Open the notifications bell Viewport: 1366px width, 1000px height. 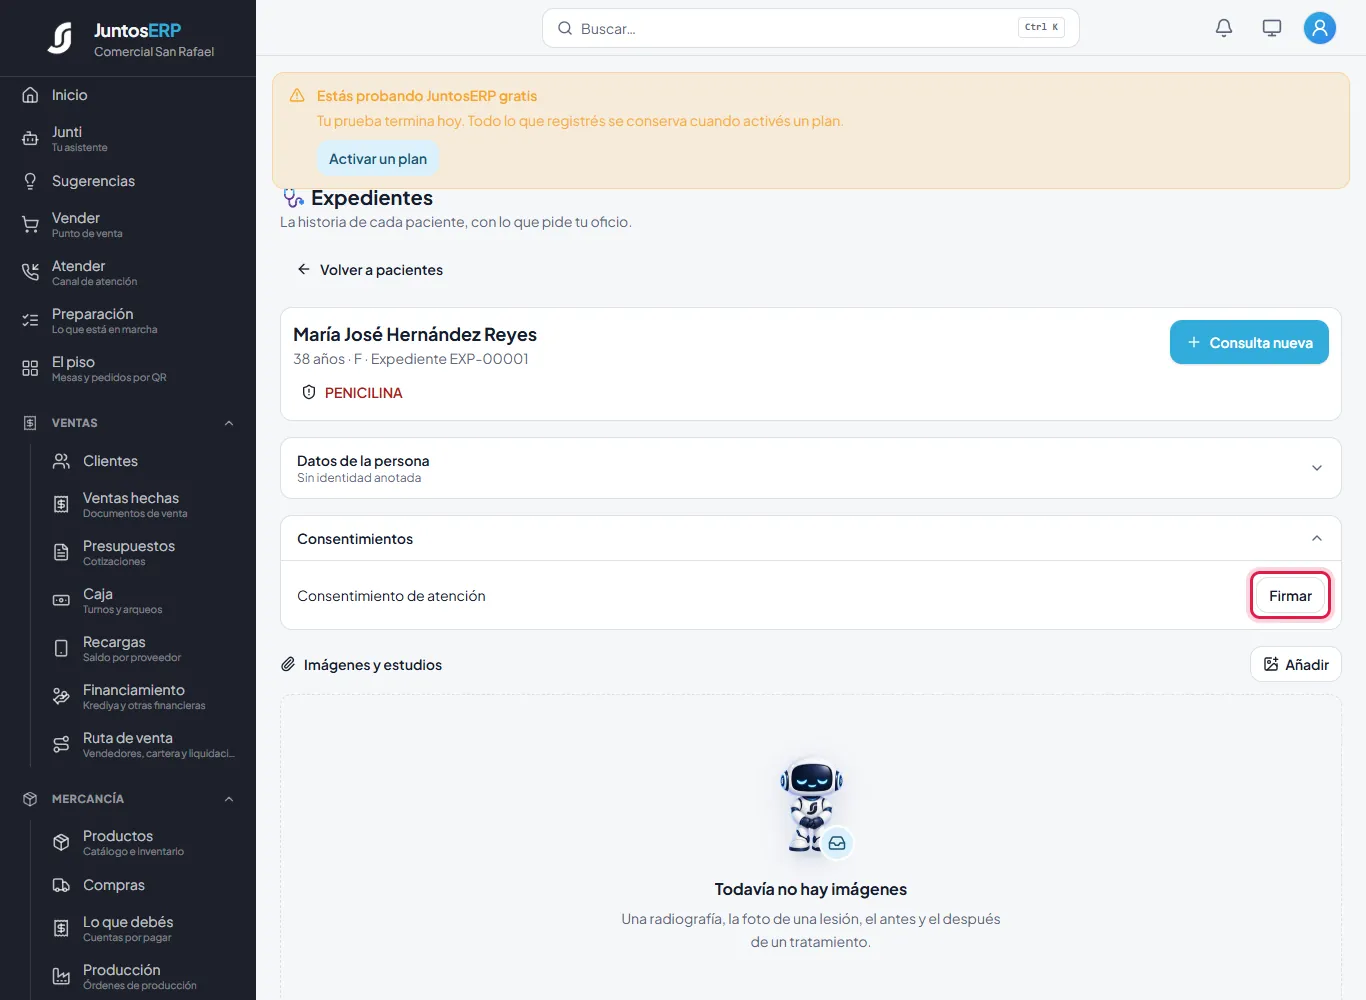(x=1224, y=28)
